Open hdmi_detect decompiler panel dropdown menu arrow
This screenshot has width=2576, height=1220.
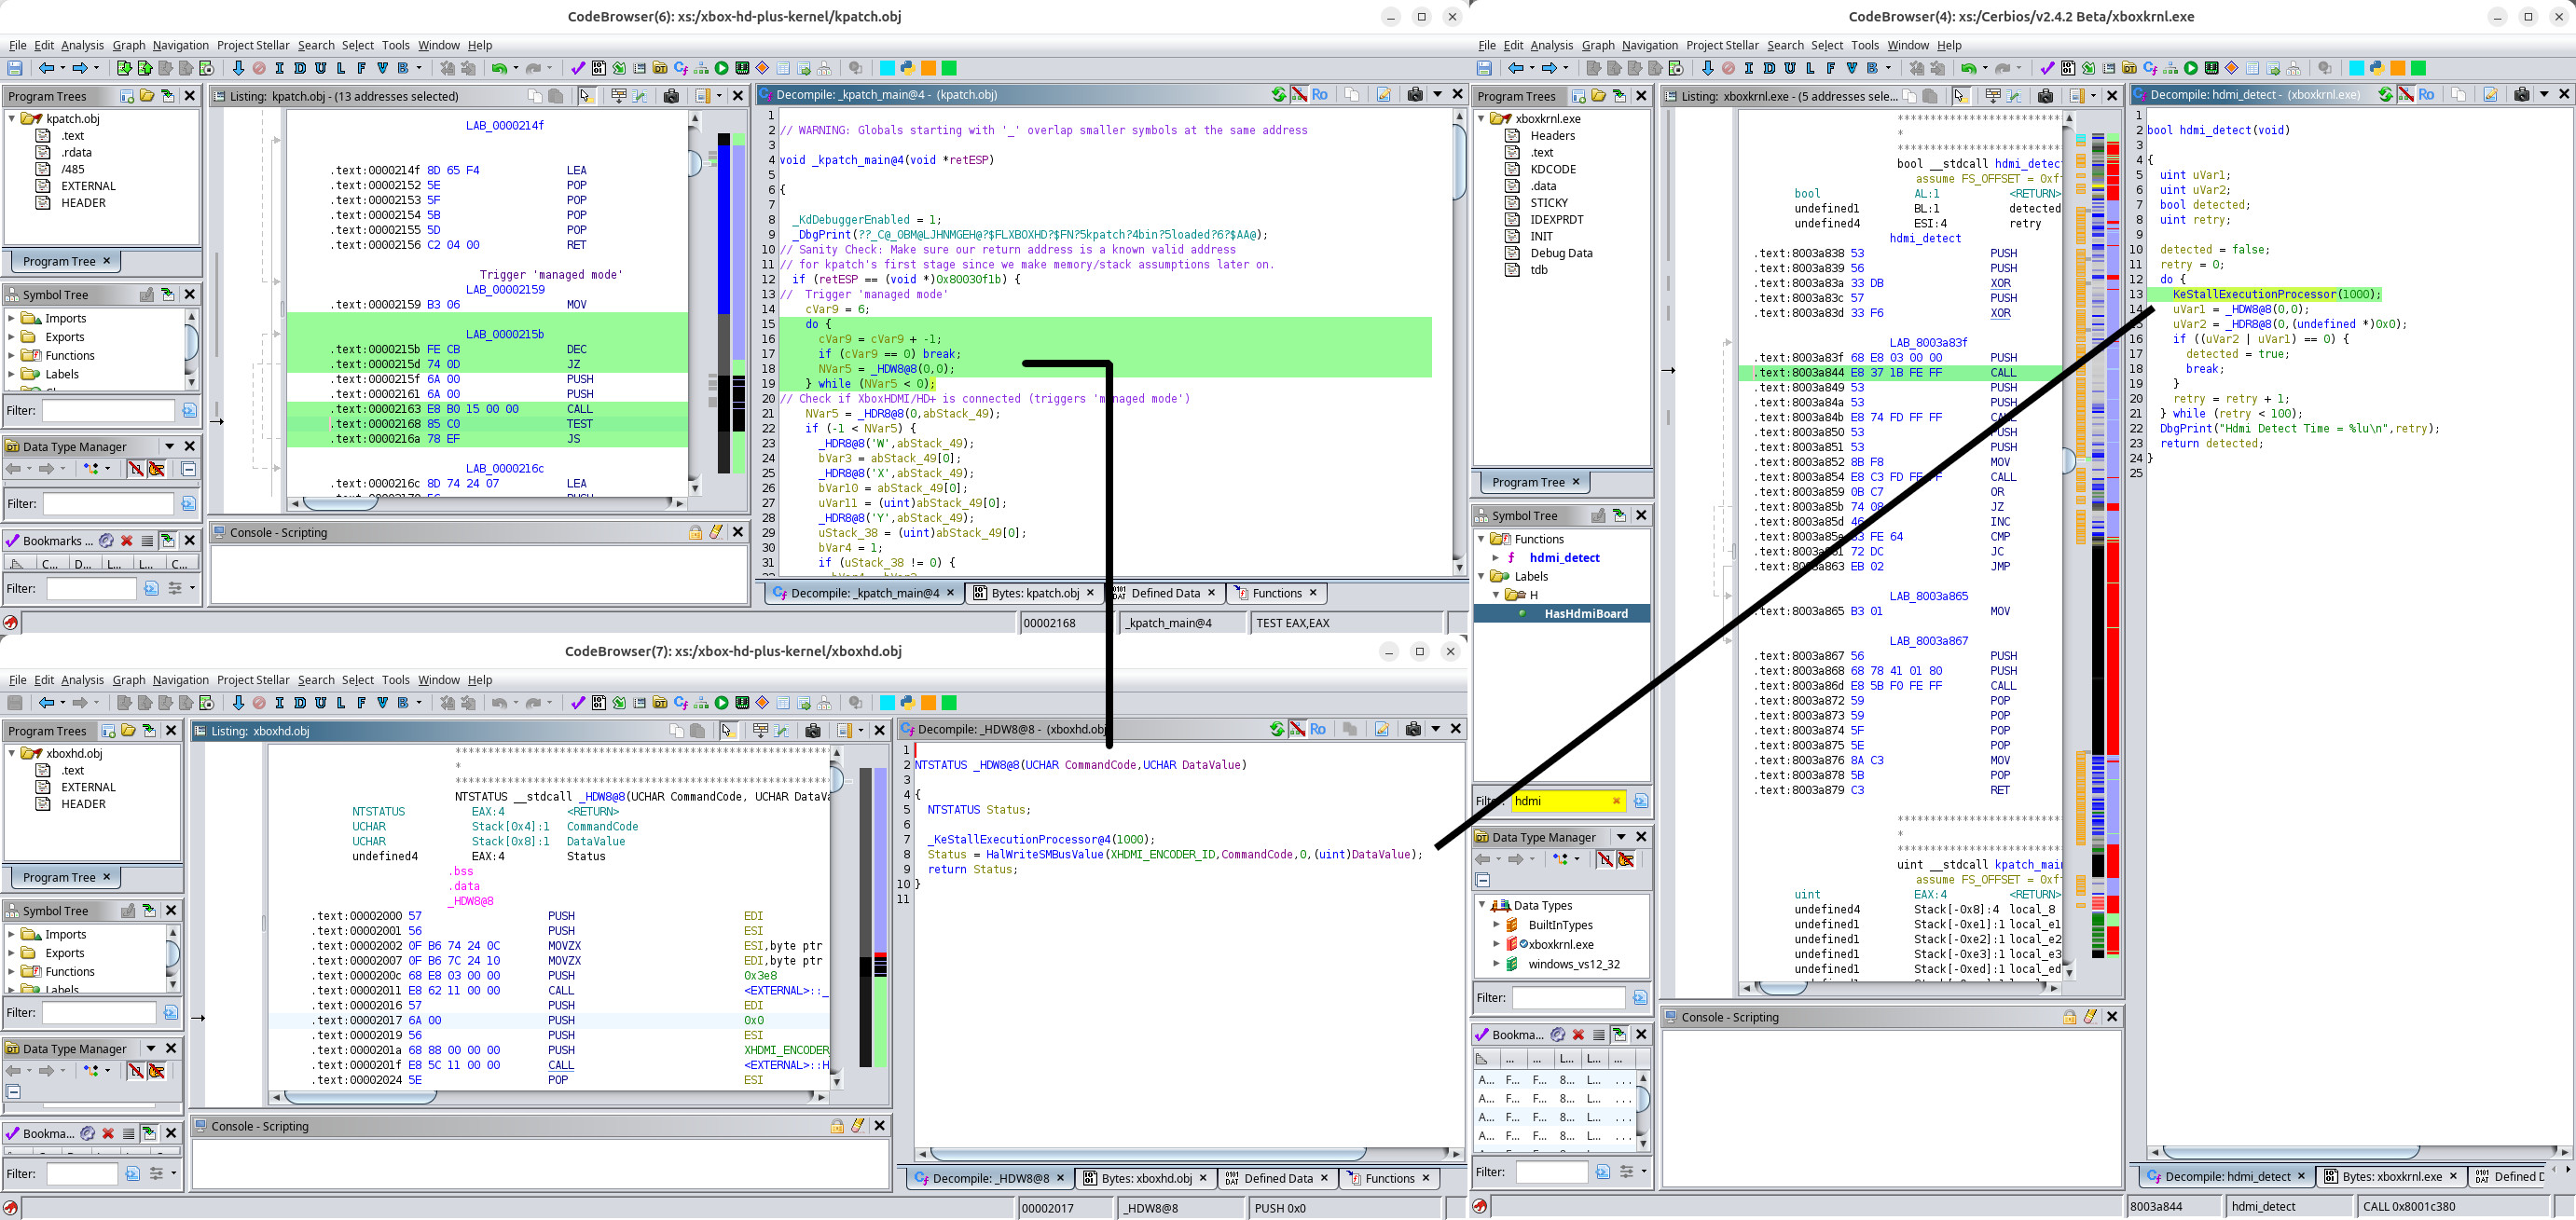click(2543, 94)
